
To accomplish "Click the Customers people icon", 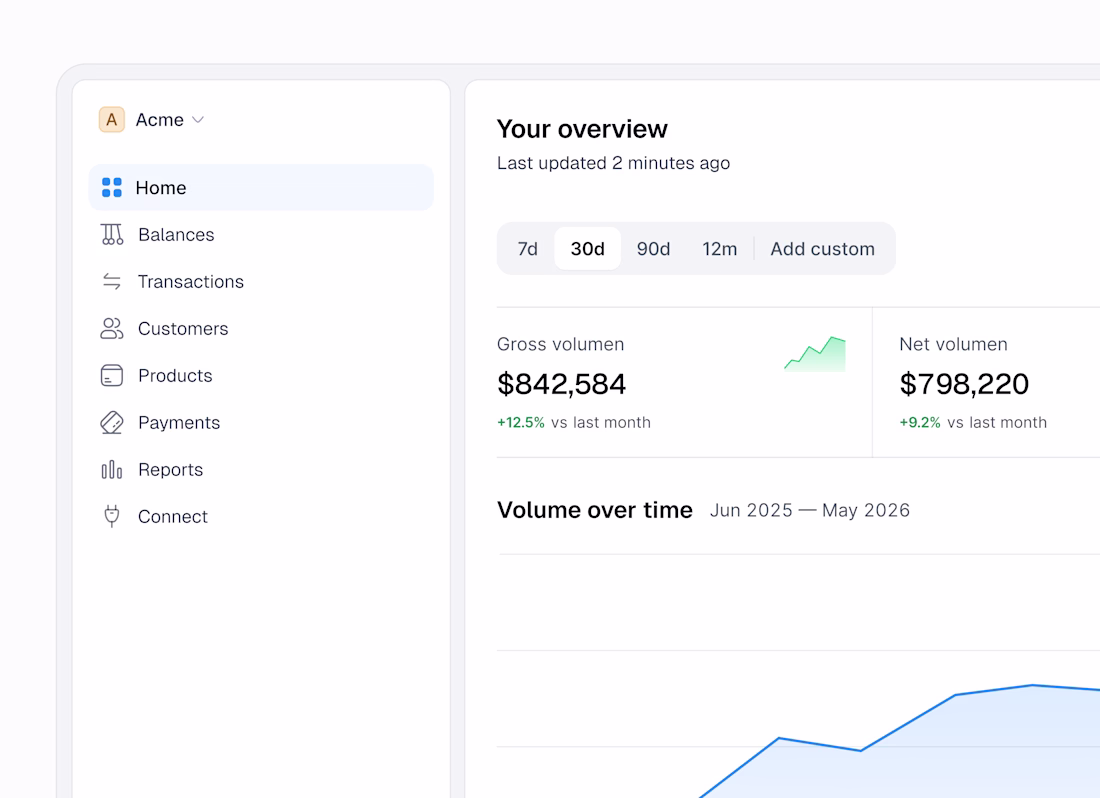I will [x=112, y=328].
